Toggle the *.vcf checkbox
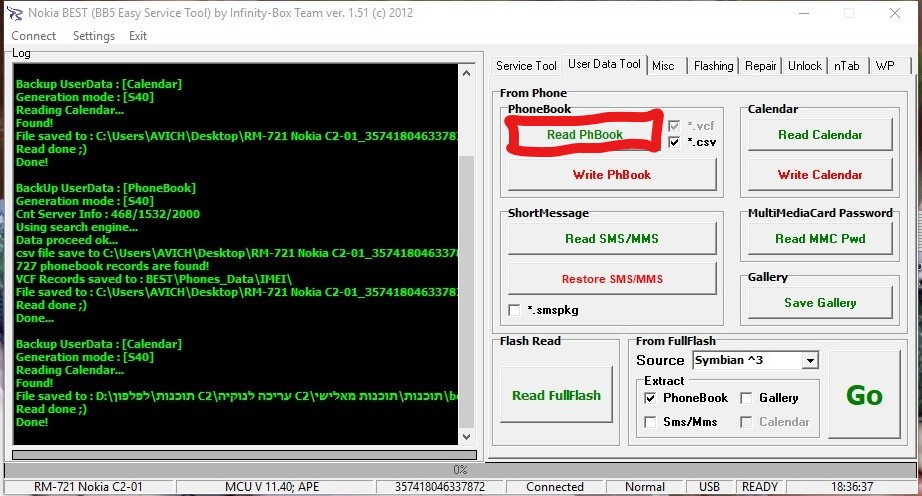Image resolution: width=922 pixels, height=496 pixels. [x=674, y=126]
